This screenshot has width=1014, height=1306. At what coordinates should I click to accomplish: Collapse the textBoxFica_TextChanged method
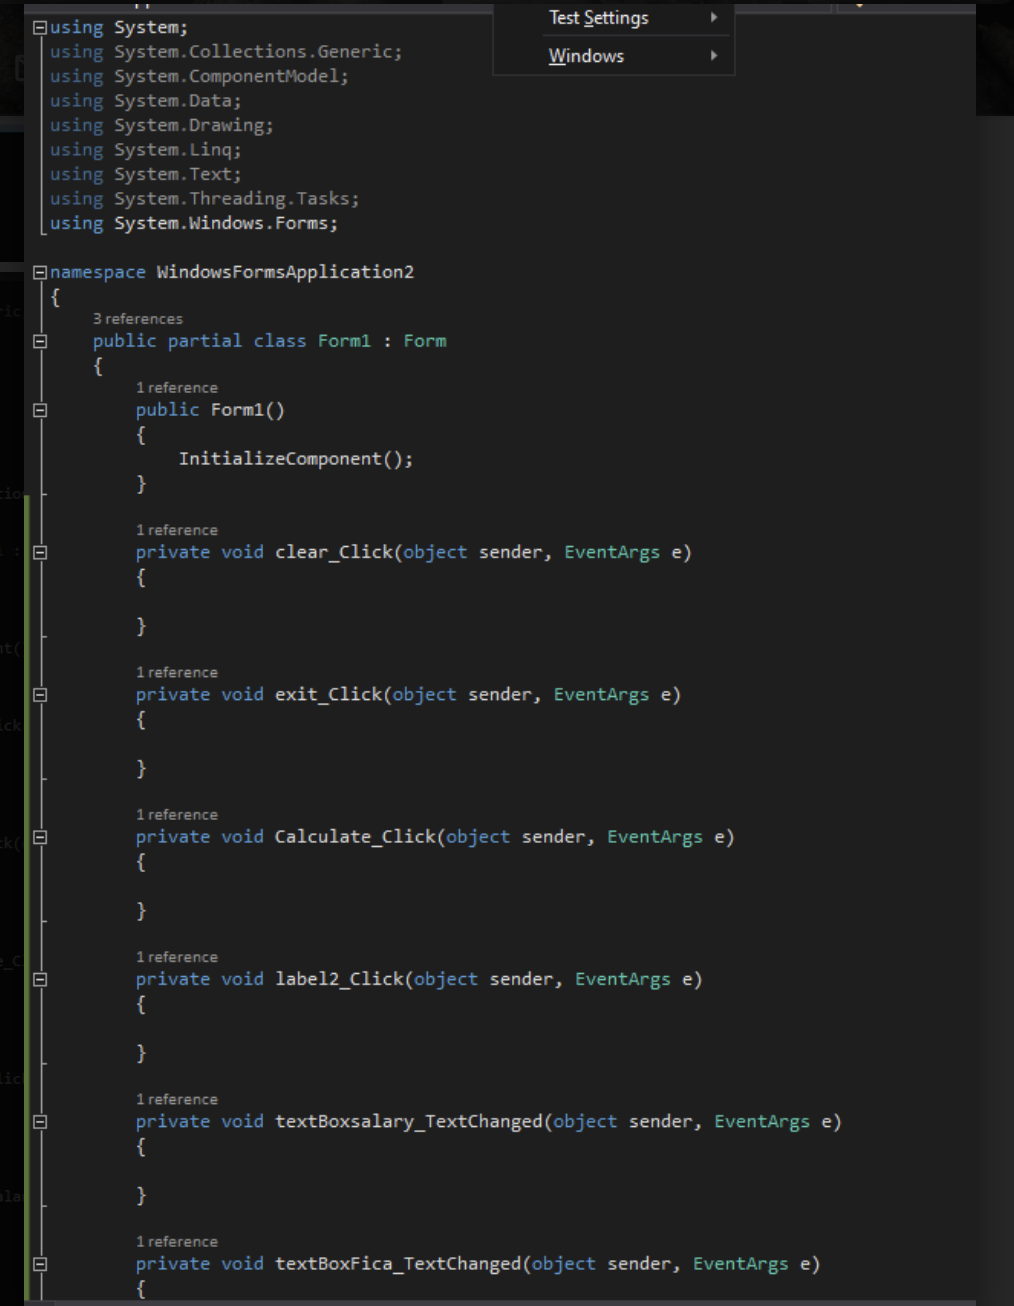pos(38,1263)
